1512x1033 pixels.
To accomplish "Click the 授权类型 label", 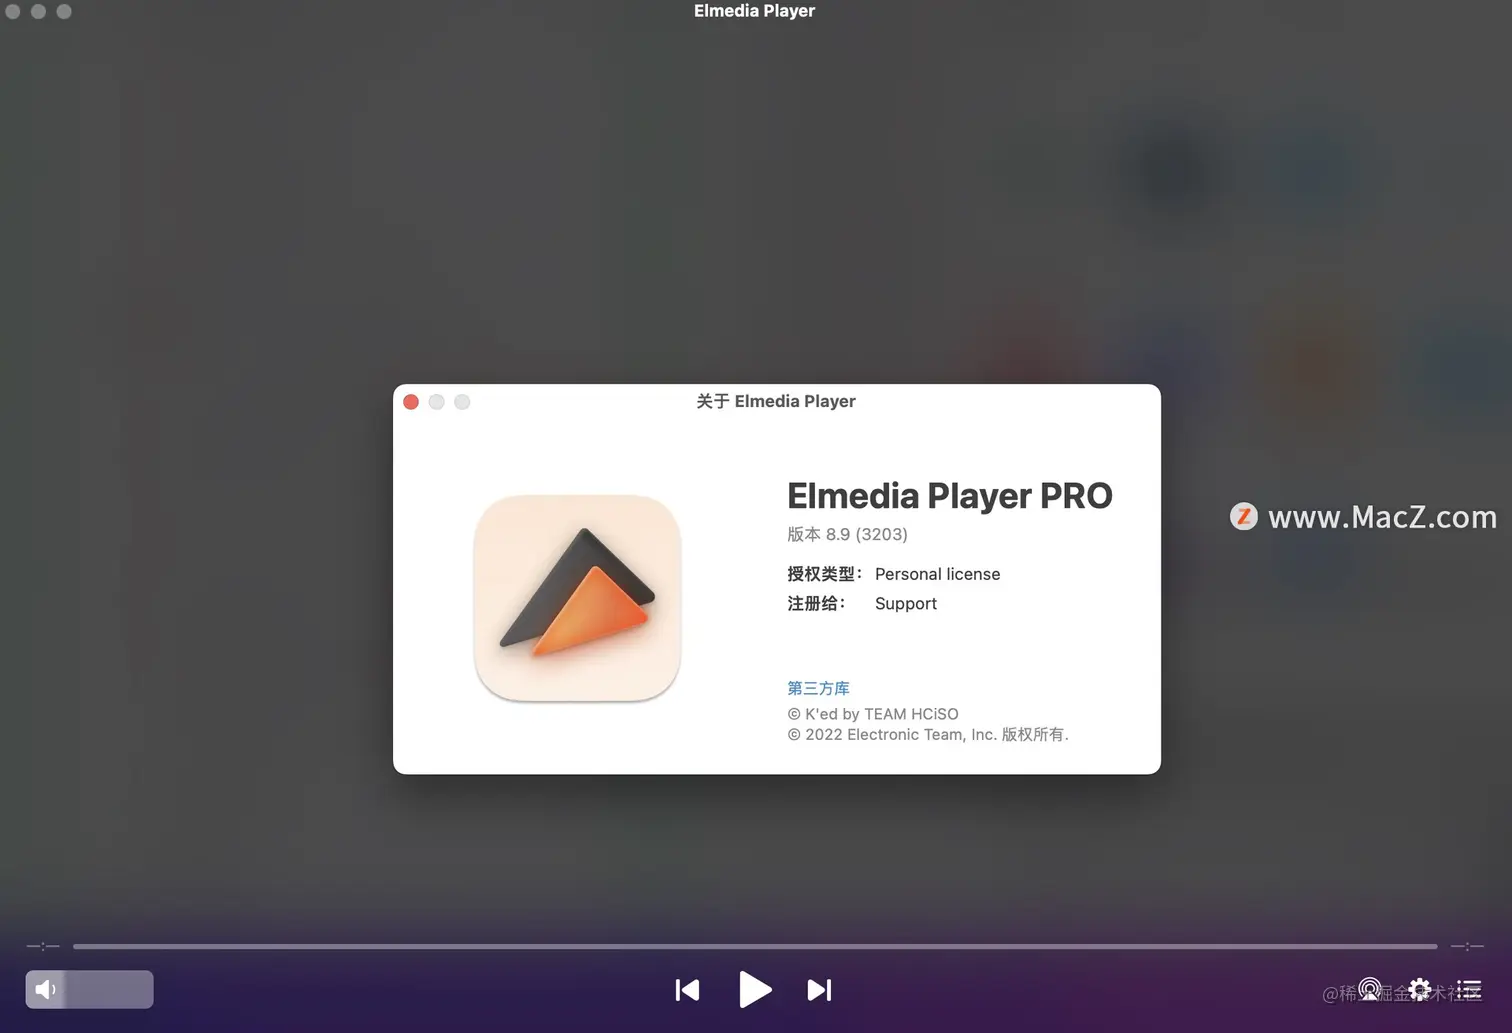I will coord(824,574).
